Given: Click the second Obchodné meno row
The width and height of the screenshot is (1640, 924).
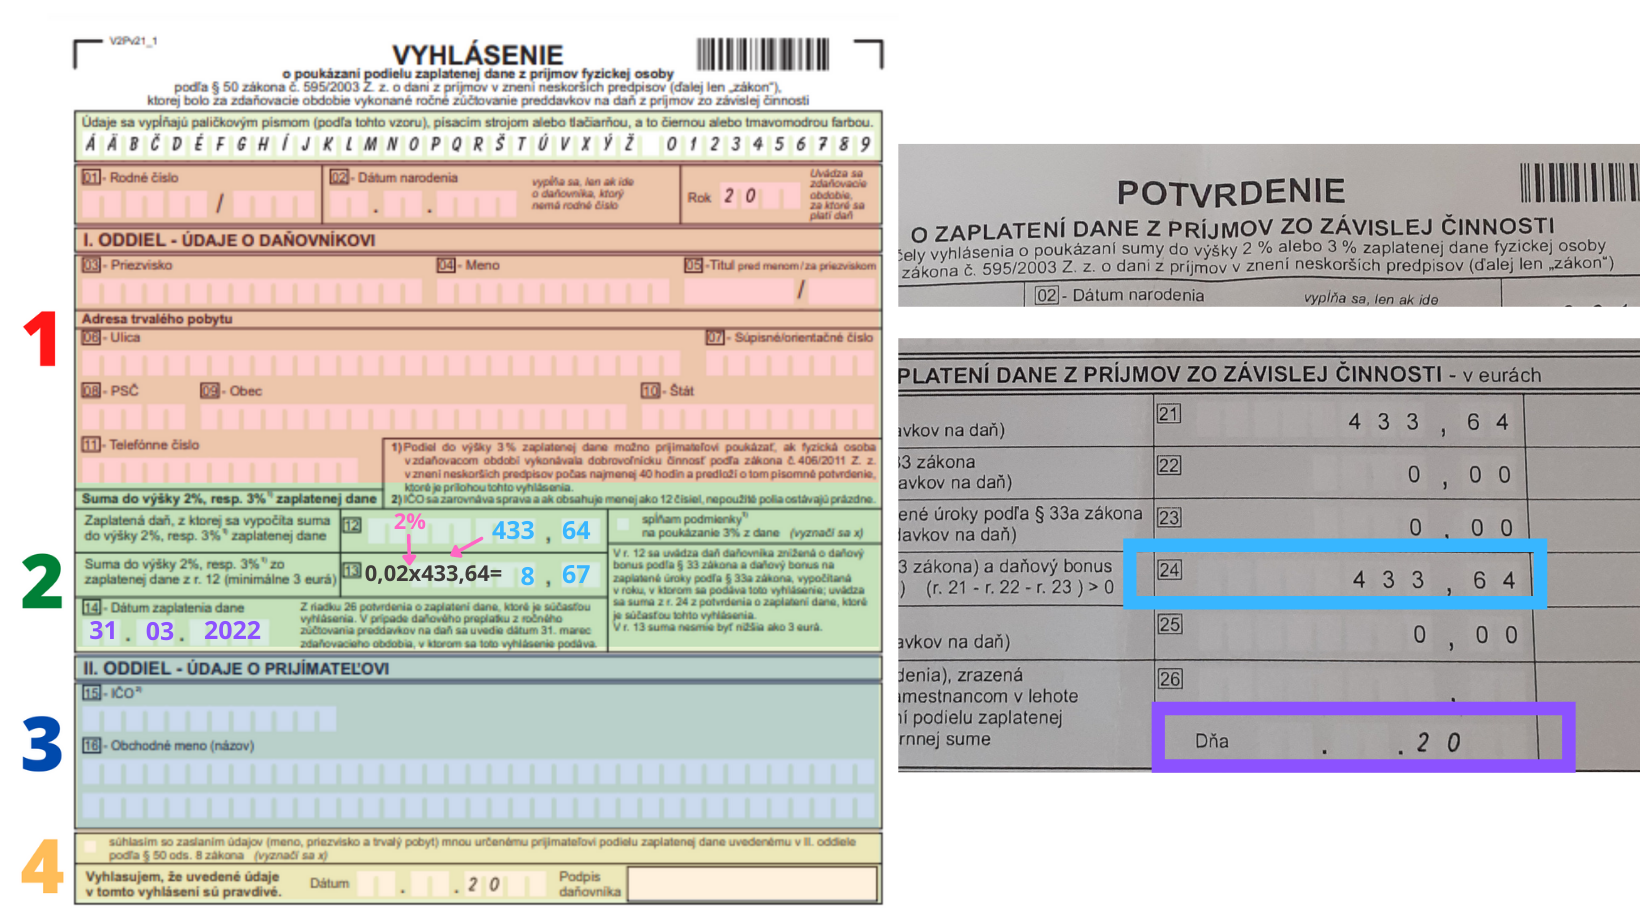Looking at the screenshot, I should (x=478, y=807).
